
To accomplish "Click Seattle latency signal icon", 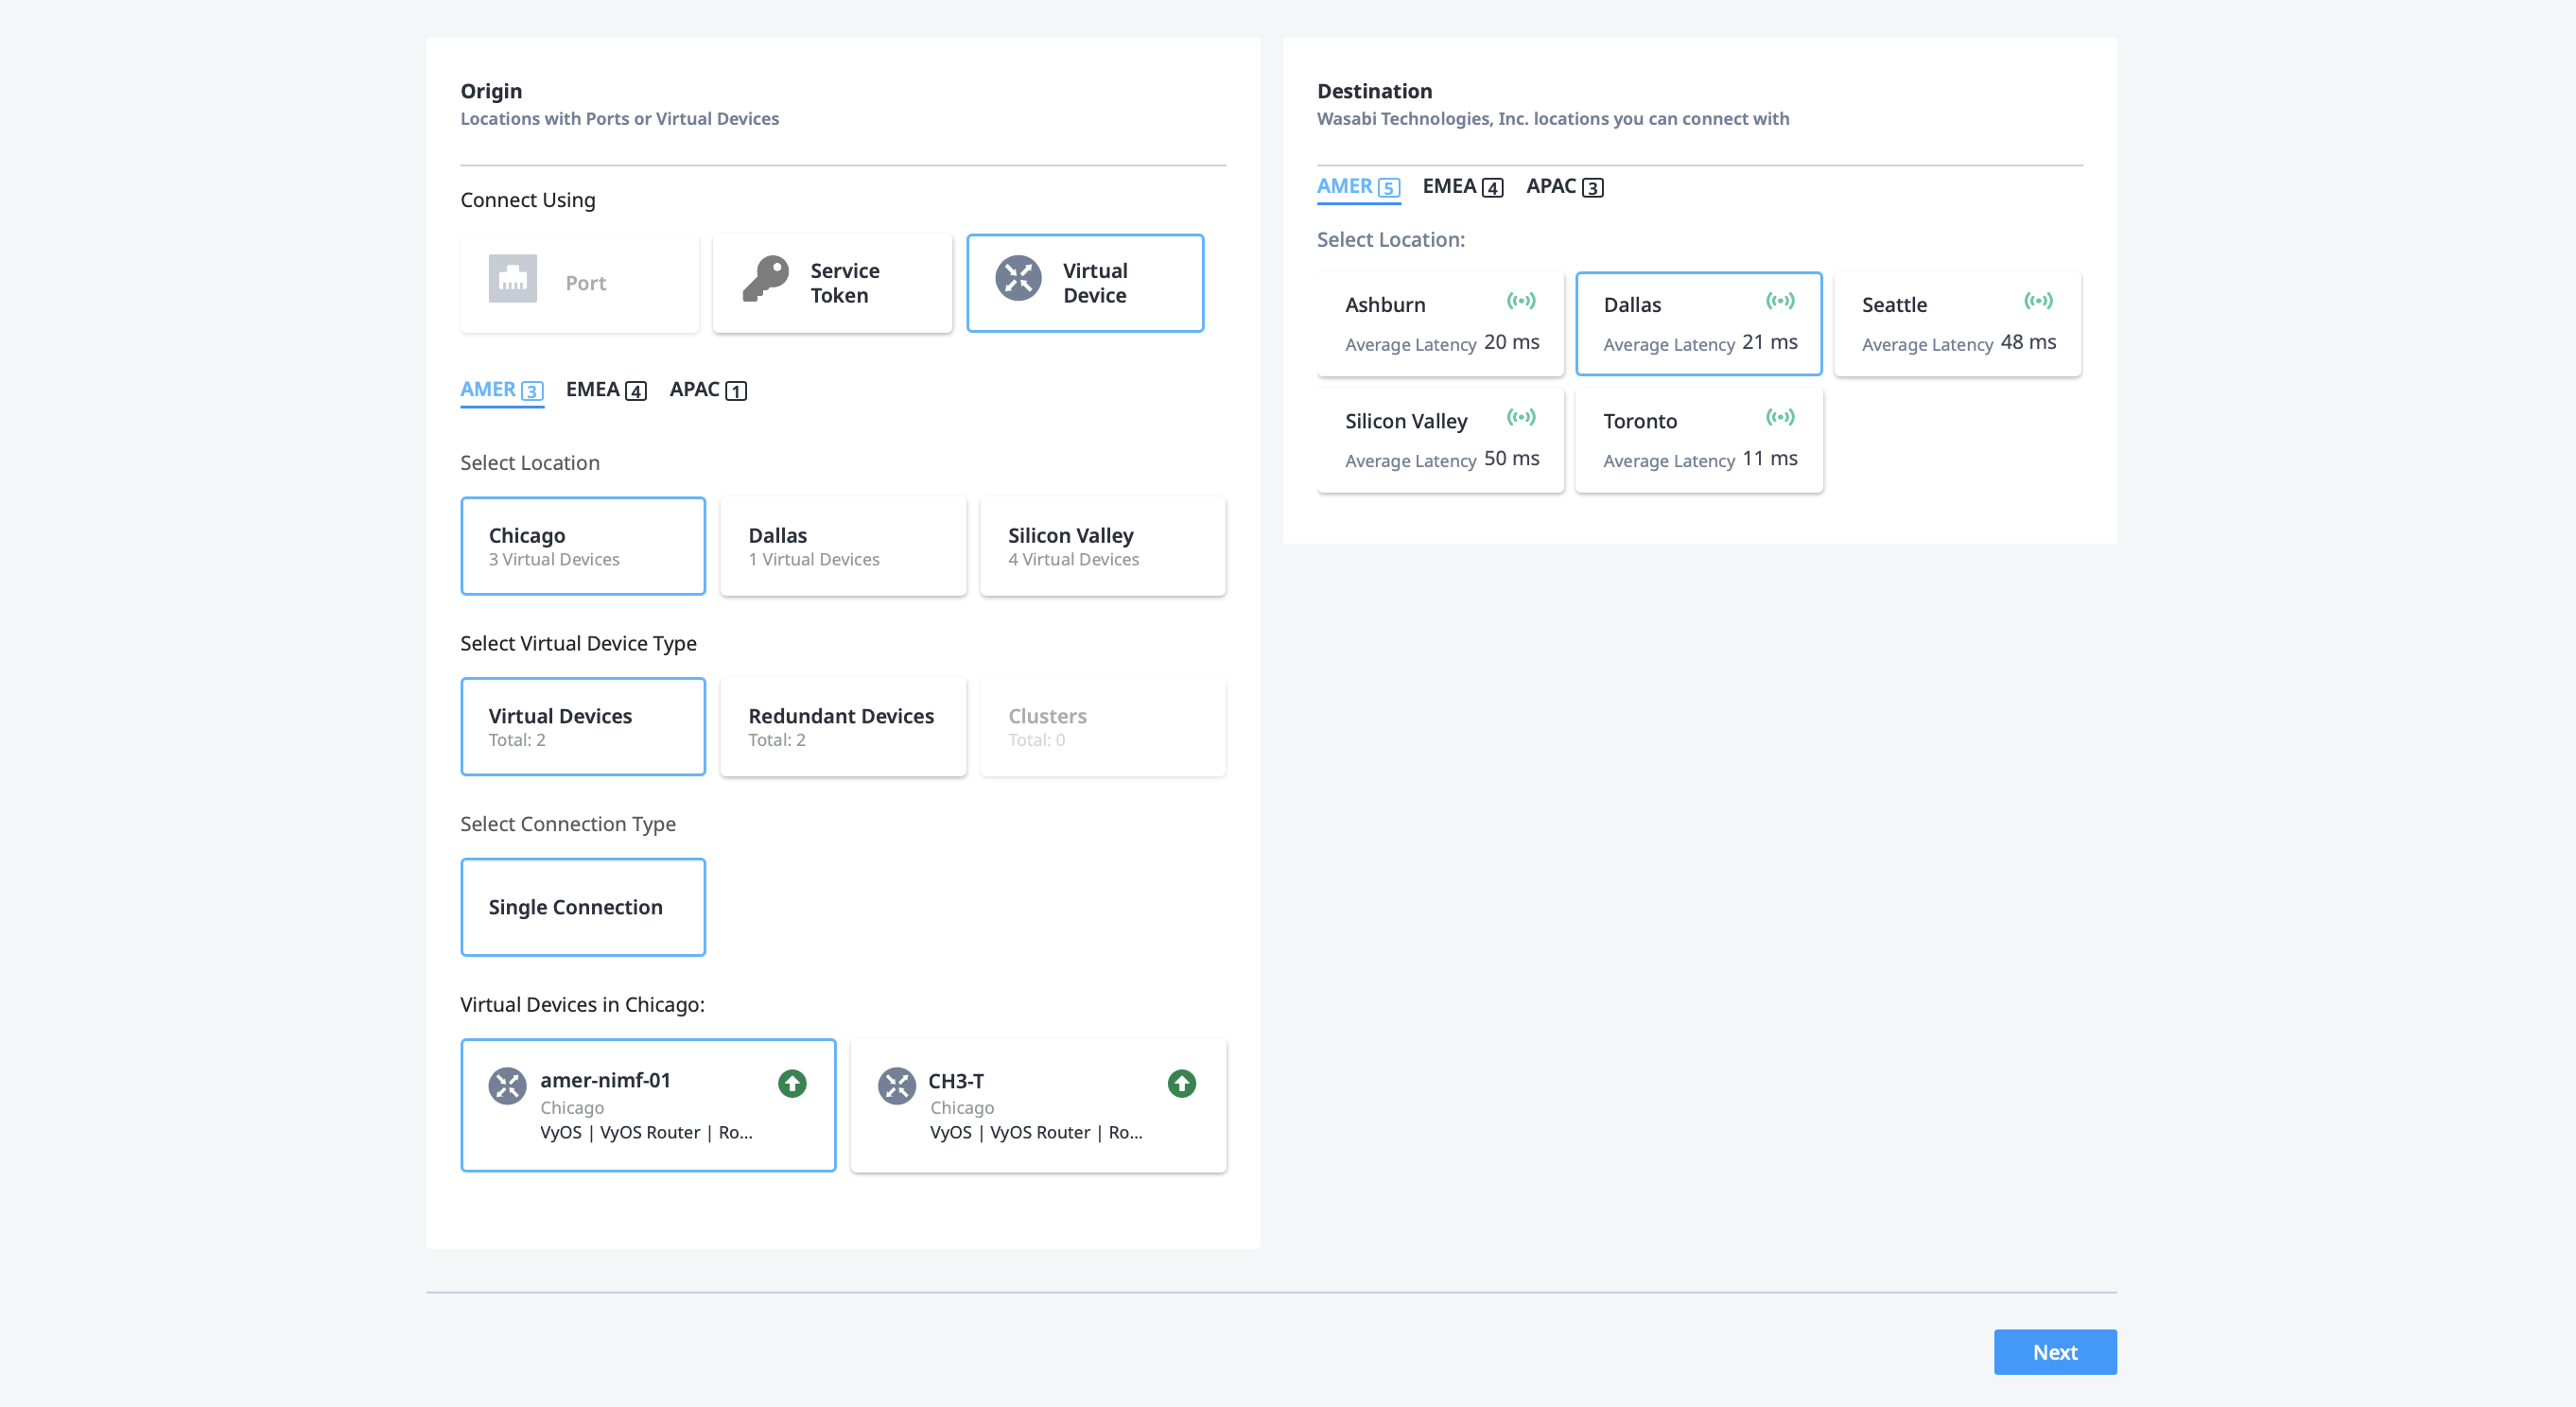I will point(2038,301).
